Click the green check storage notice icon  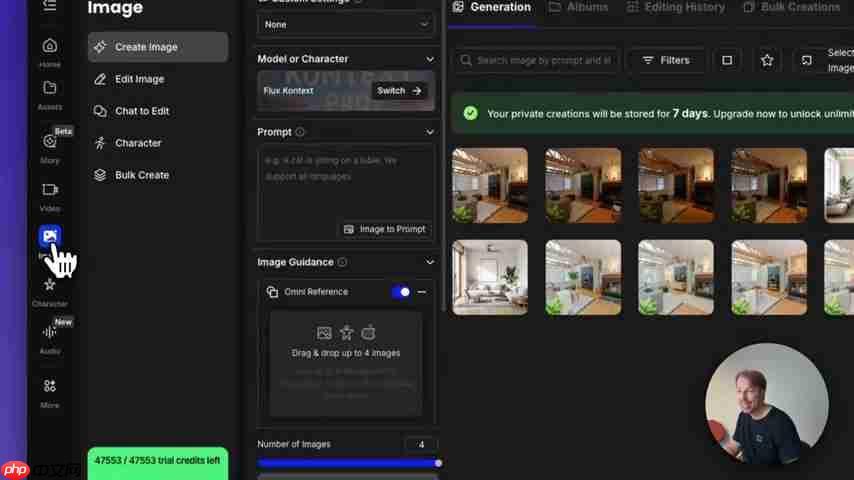click(x=471, y=113)
